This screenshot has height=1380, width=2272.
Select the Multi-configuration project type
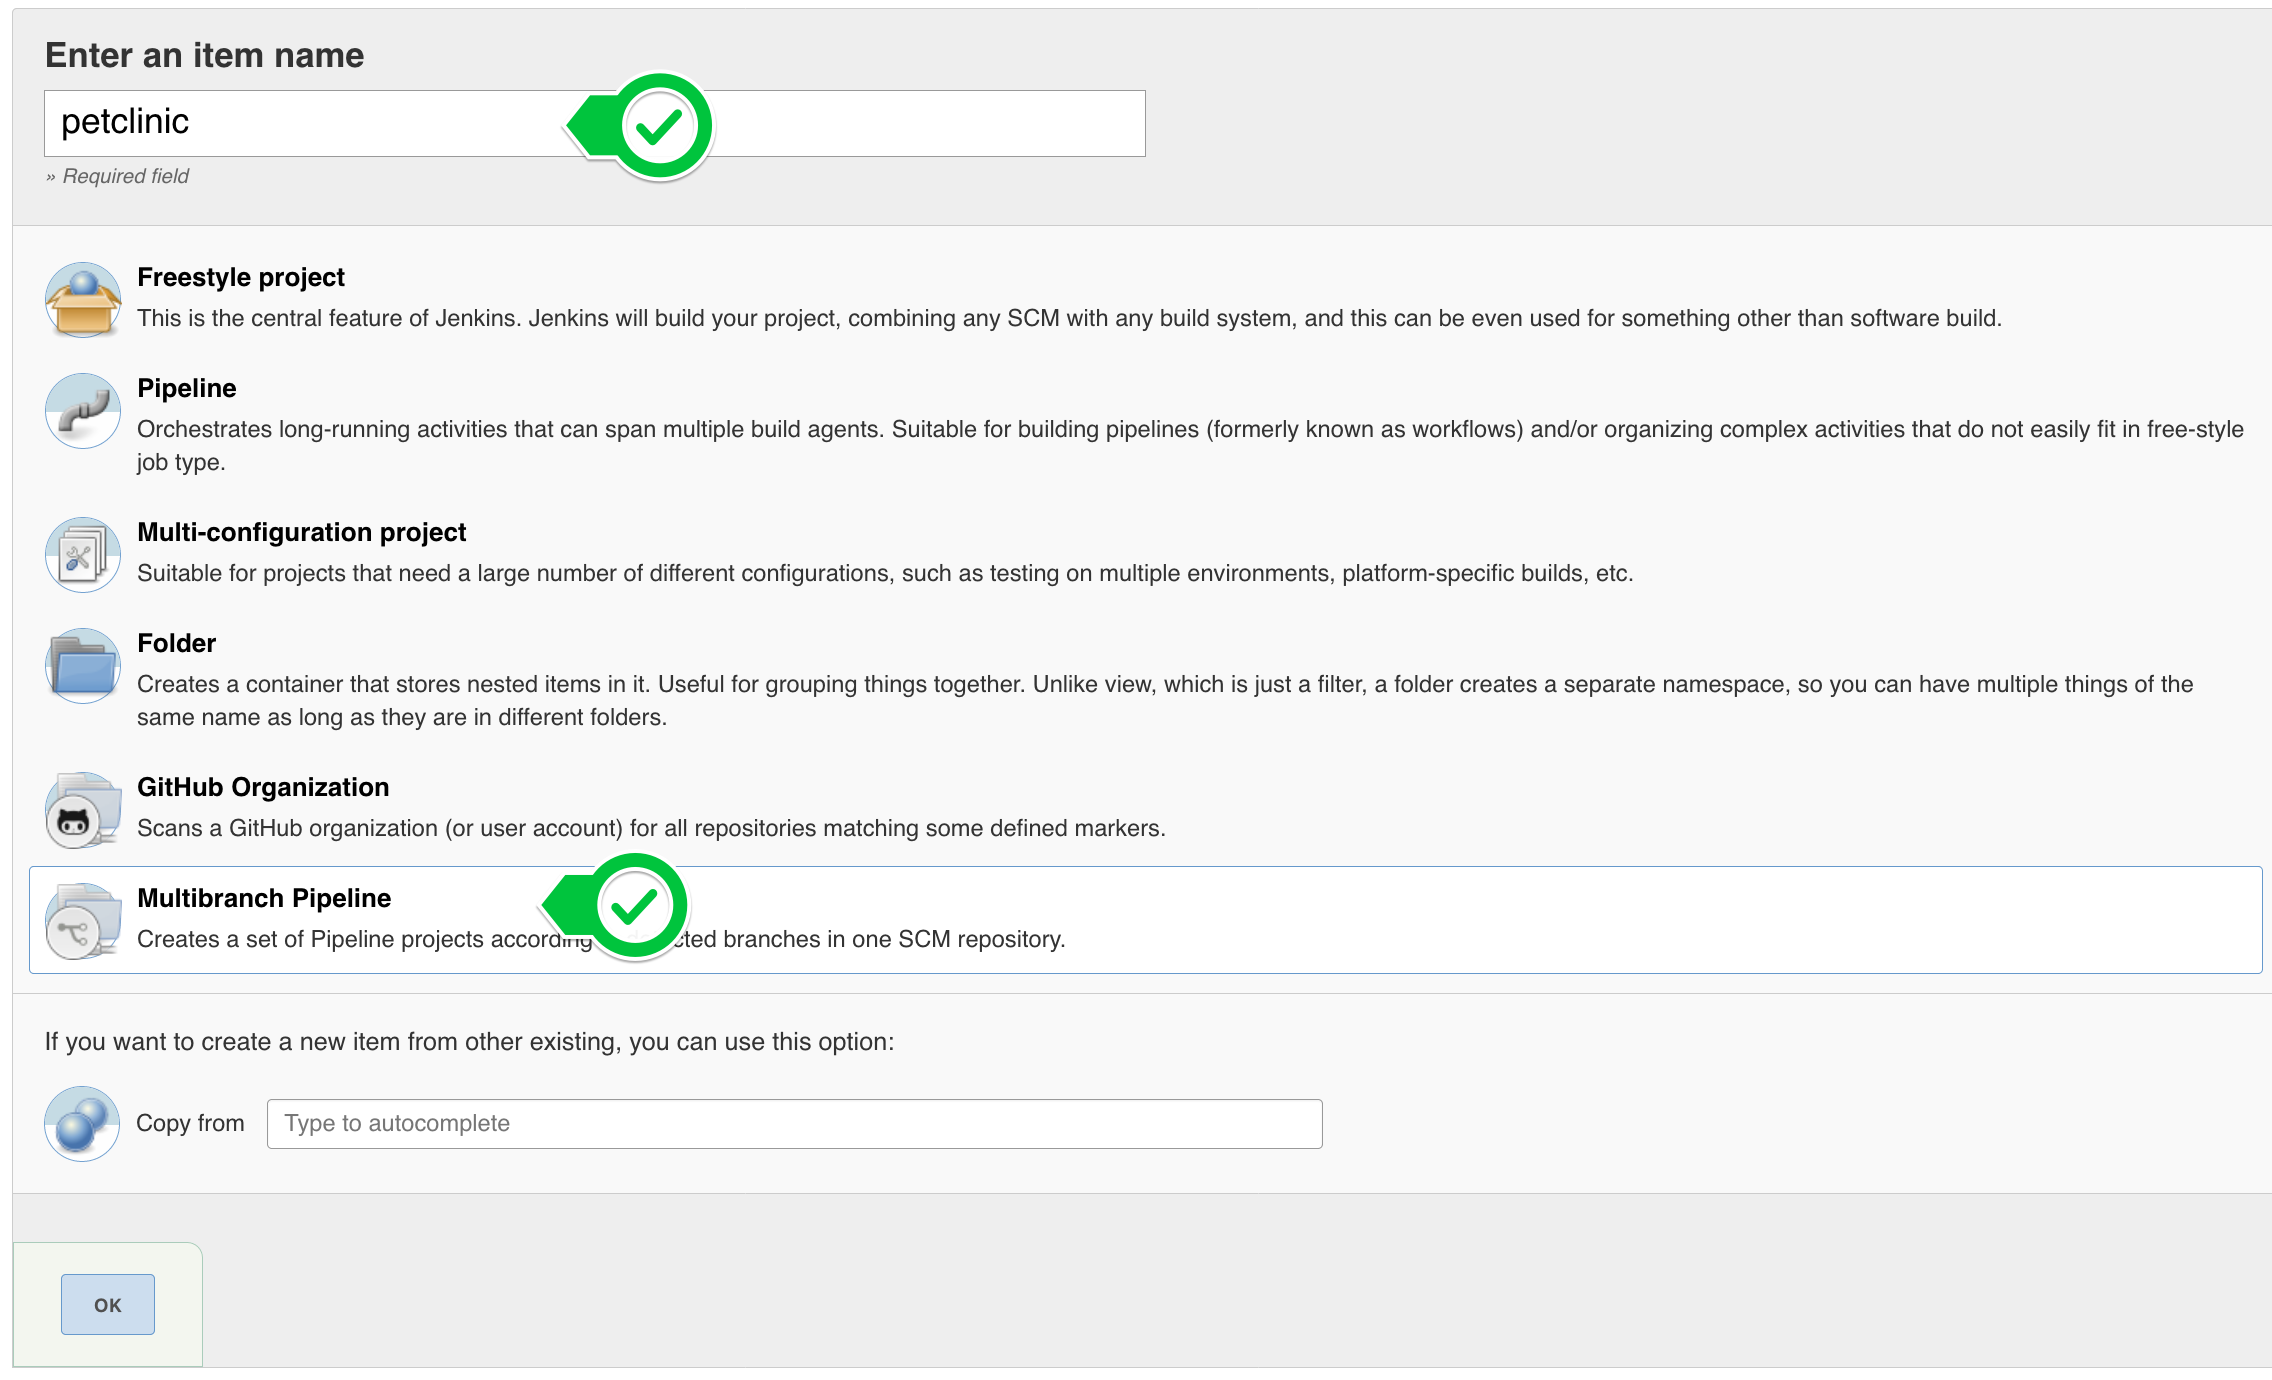pyautogui.click(x=301, y=532)
